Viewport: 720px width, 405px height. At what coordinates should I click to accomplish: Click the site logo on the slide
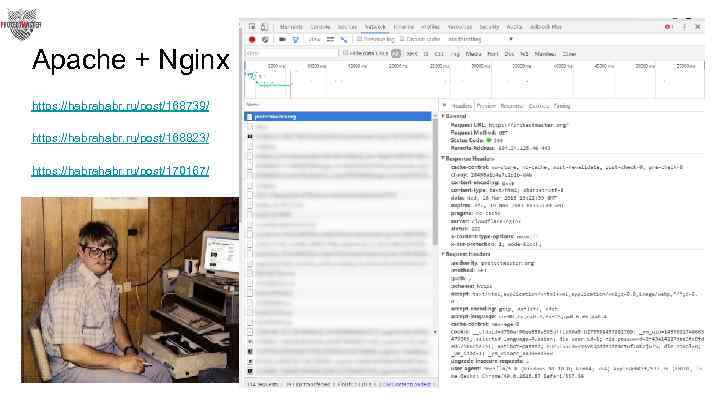click(21, 24)
